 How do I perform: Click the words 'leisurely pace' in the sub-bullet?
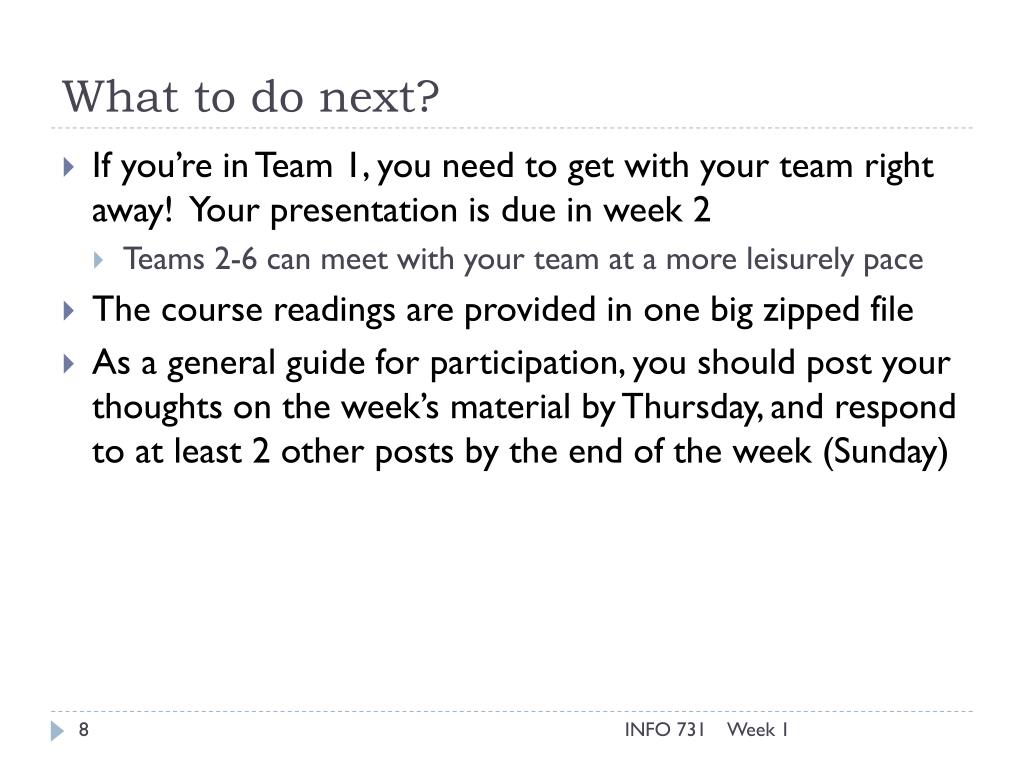click(835, 260)
